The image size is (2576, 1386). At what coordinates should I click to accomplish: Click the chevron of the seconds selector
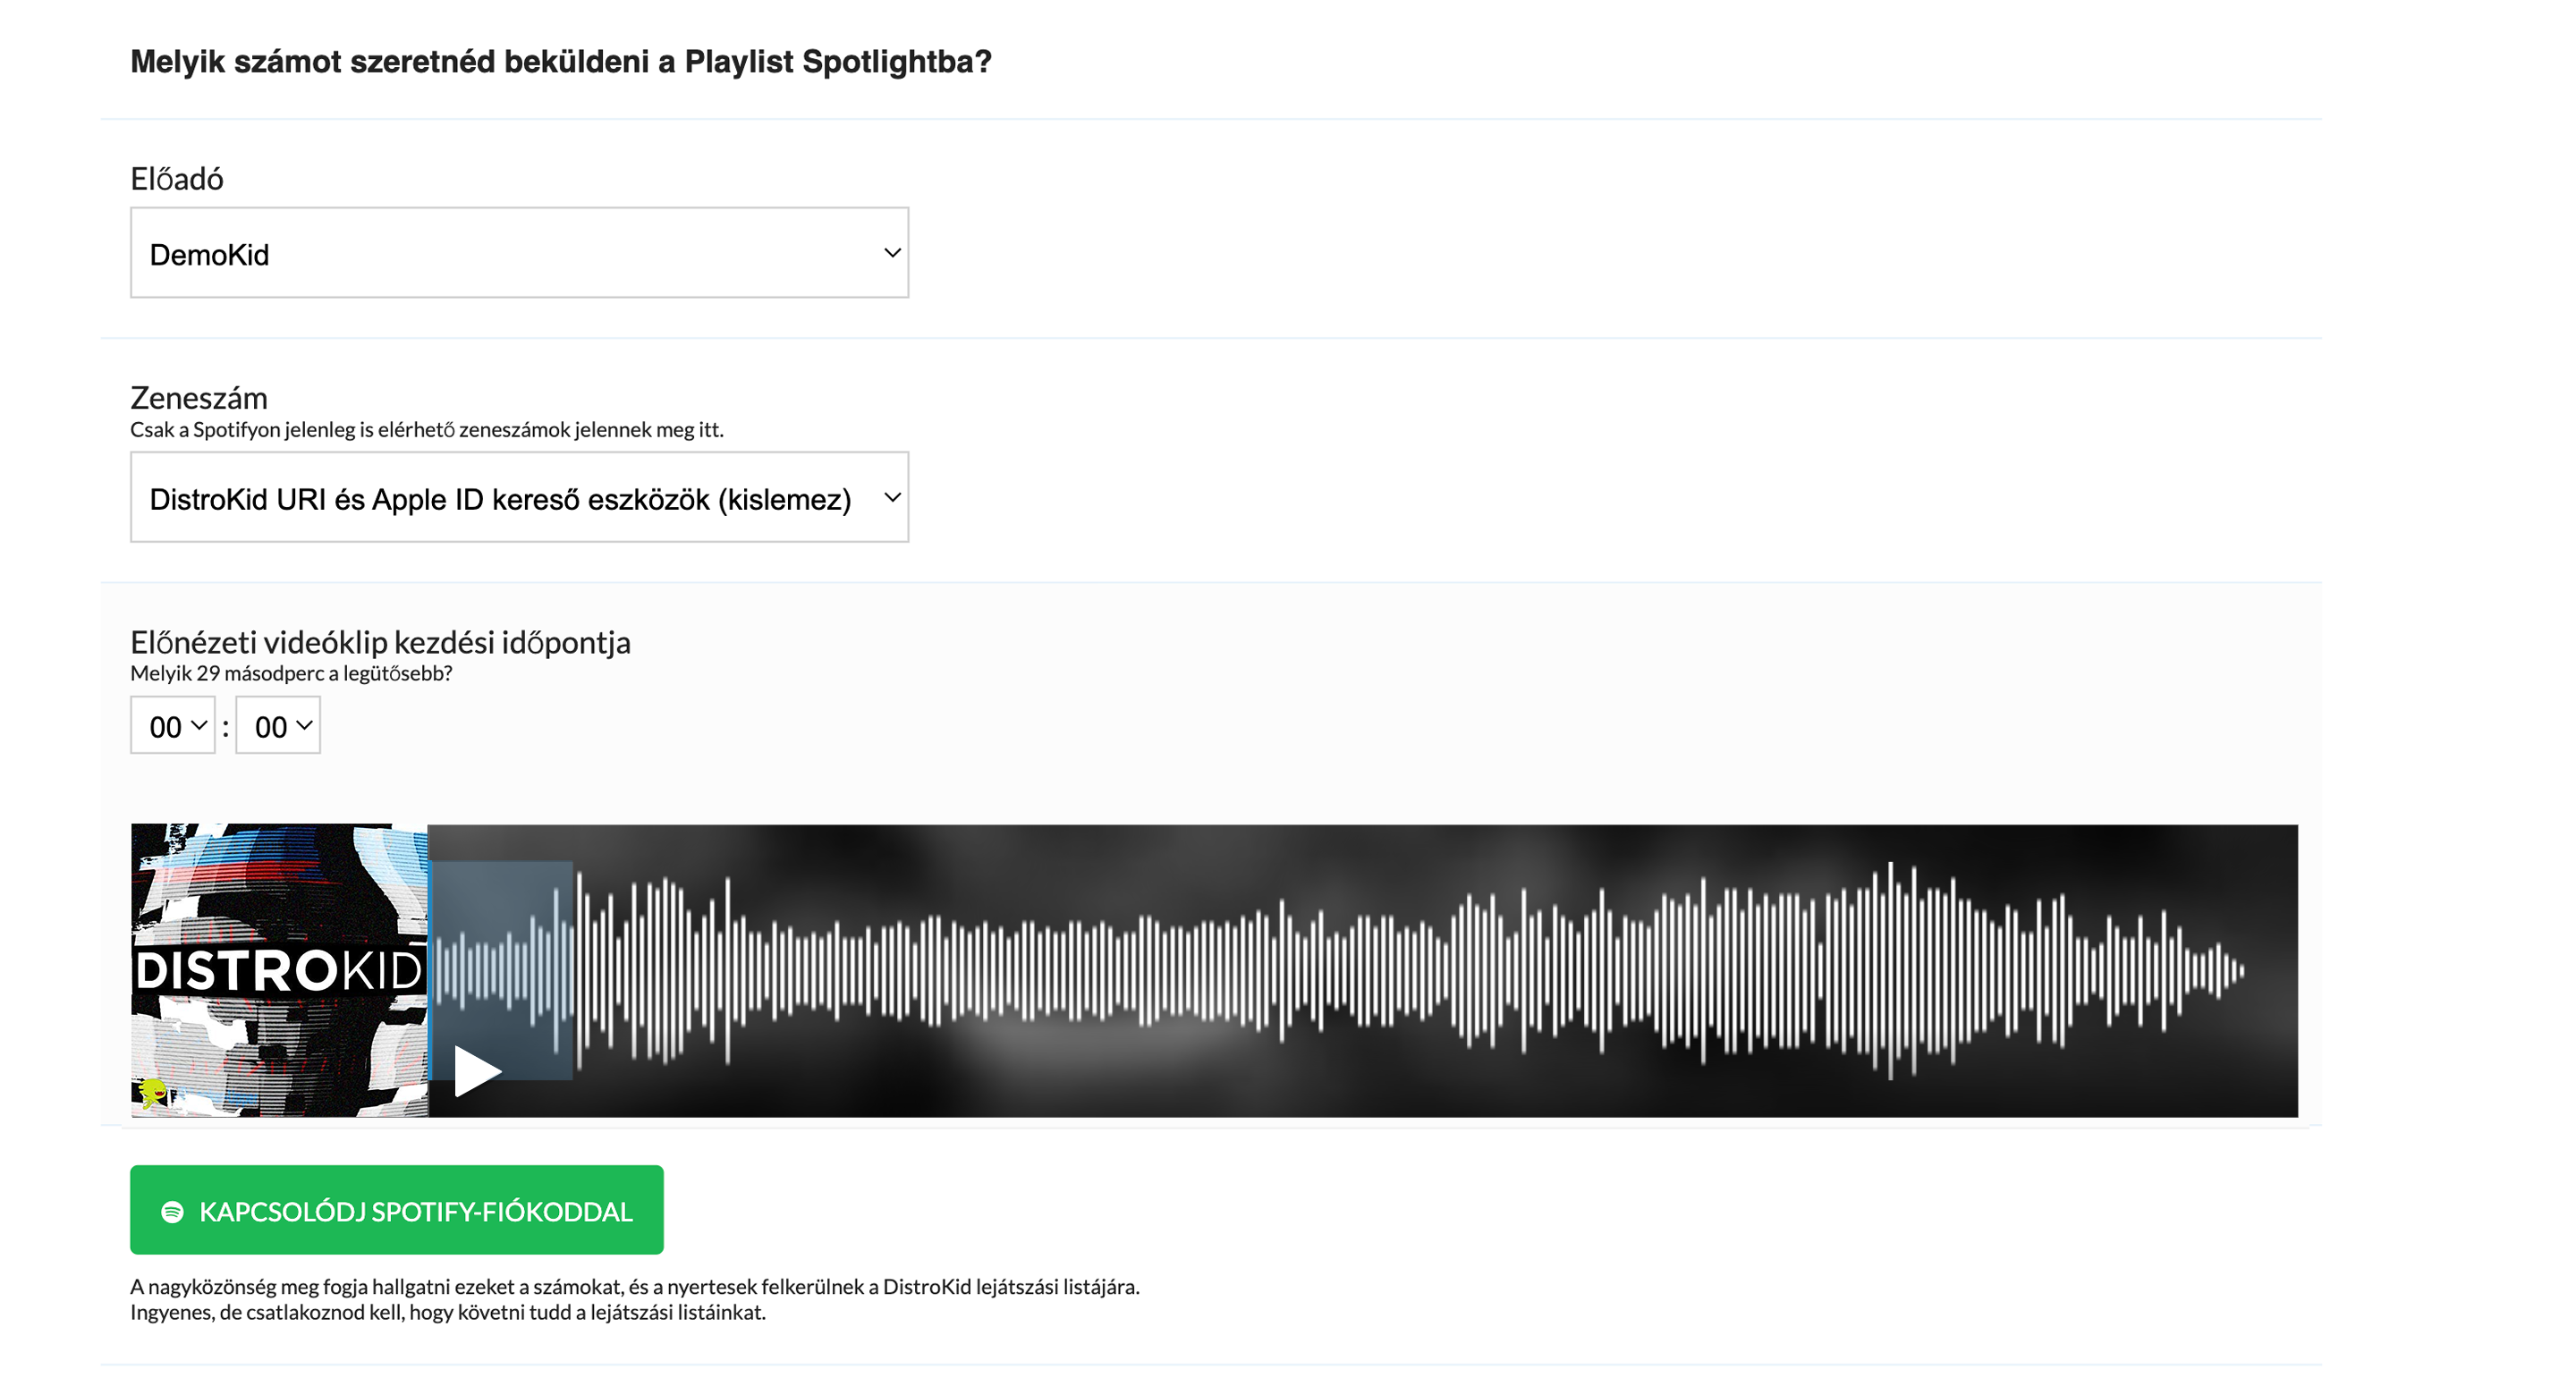click(304, 725)
